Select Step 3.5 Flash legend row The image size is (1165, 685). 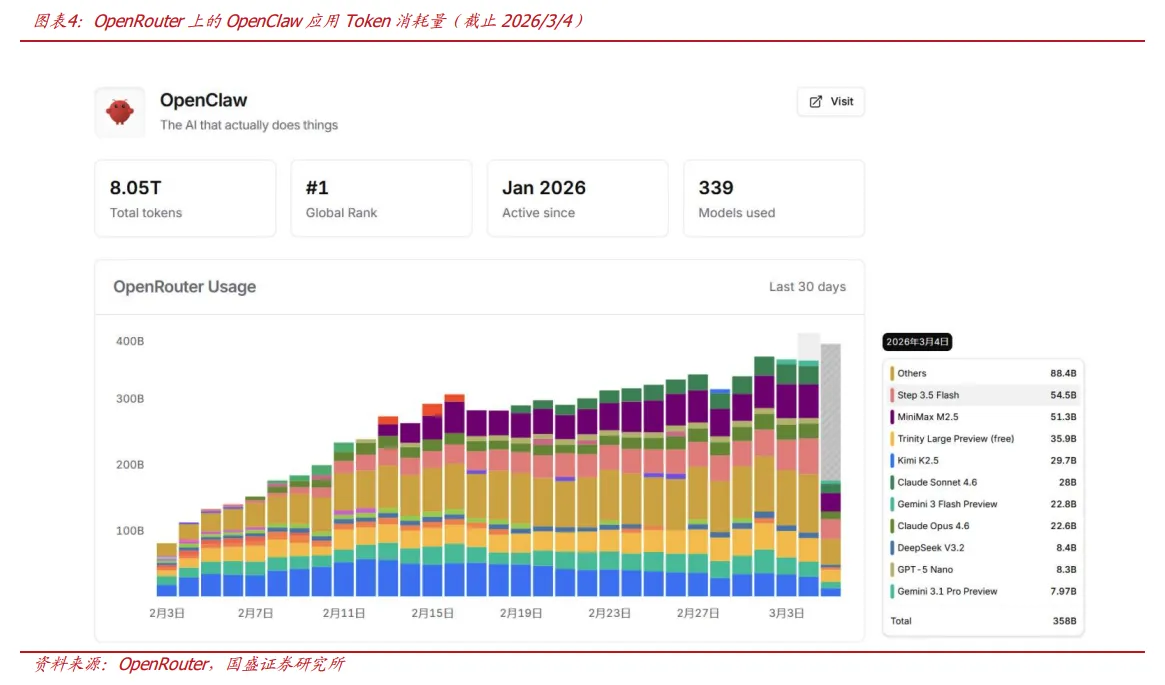983,395
